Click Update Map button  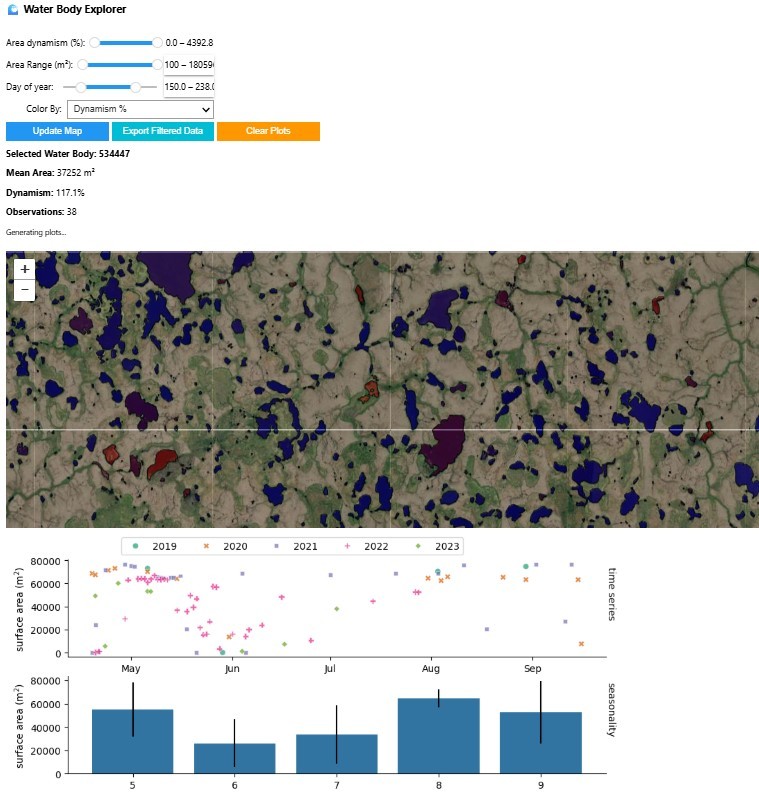point(57,131)
